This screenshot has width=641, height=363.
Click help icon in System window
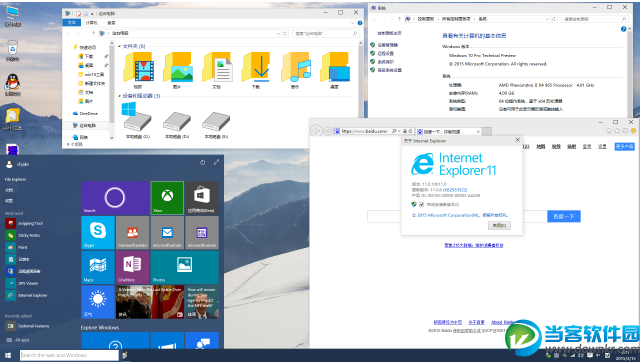(x=623, y=29)
